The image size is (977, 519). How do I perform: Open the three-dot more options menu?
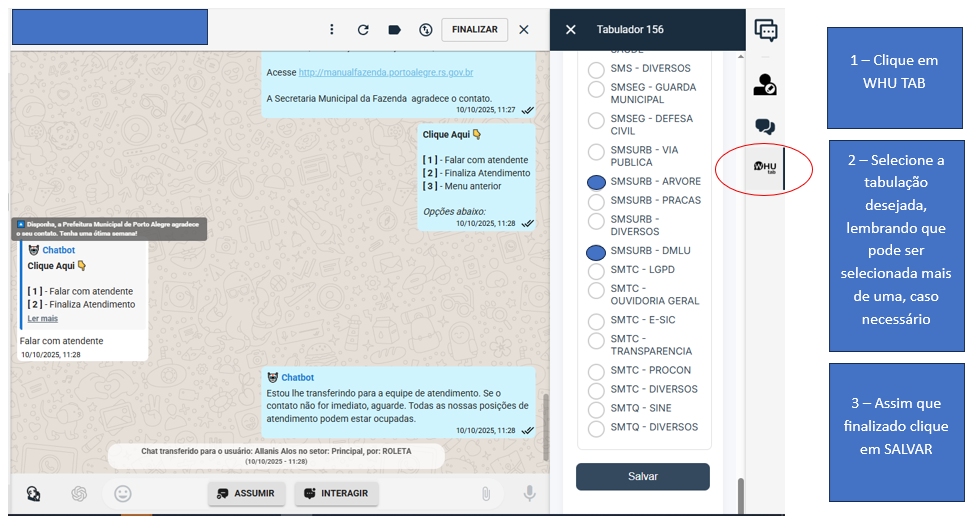point(332,30)
